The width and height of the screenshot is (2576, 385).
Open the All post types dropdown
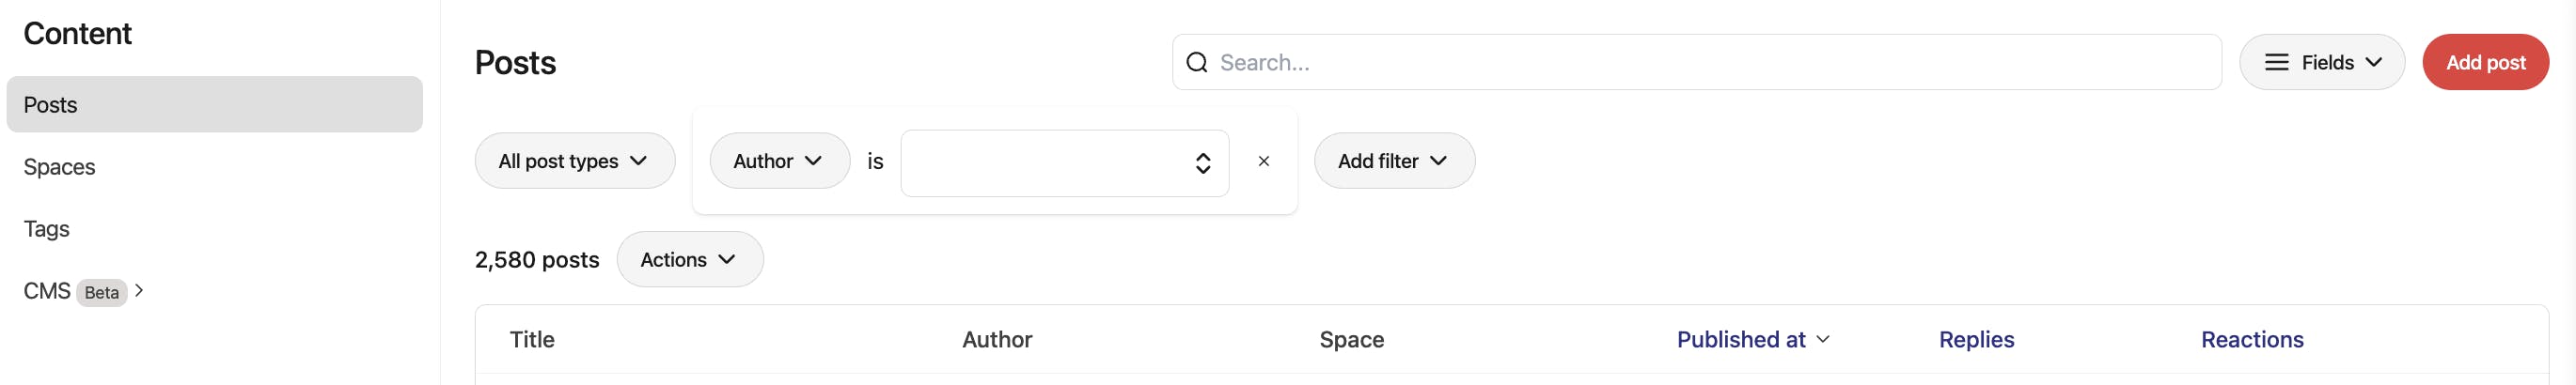[574, 161]
